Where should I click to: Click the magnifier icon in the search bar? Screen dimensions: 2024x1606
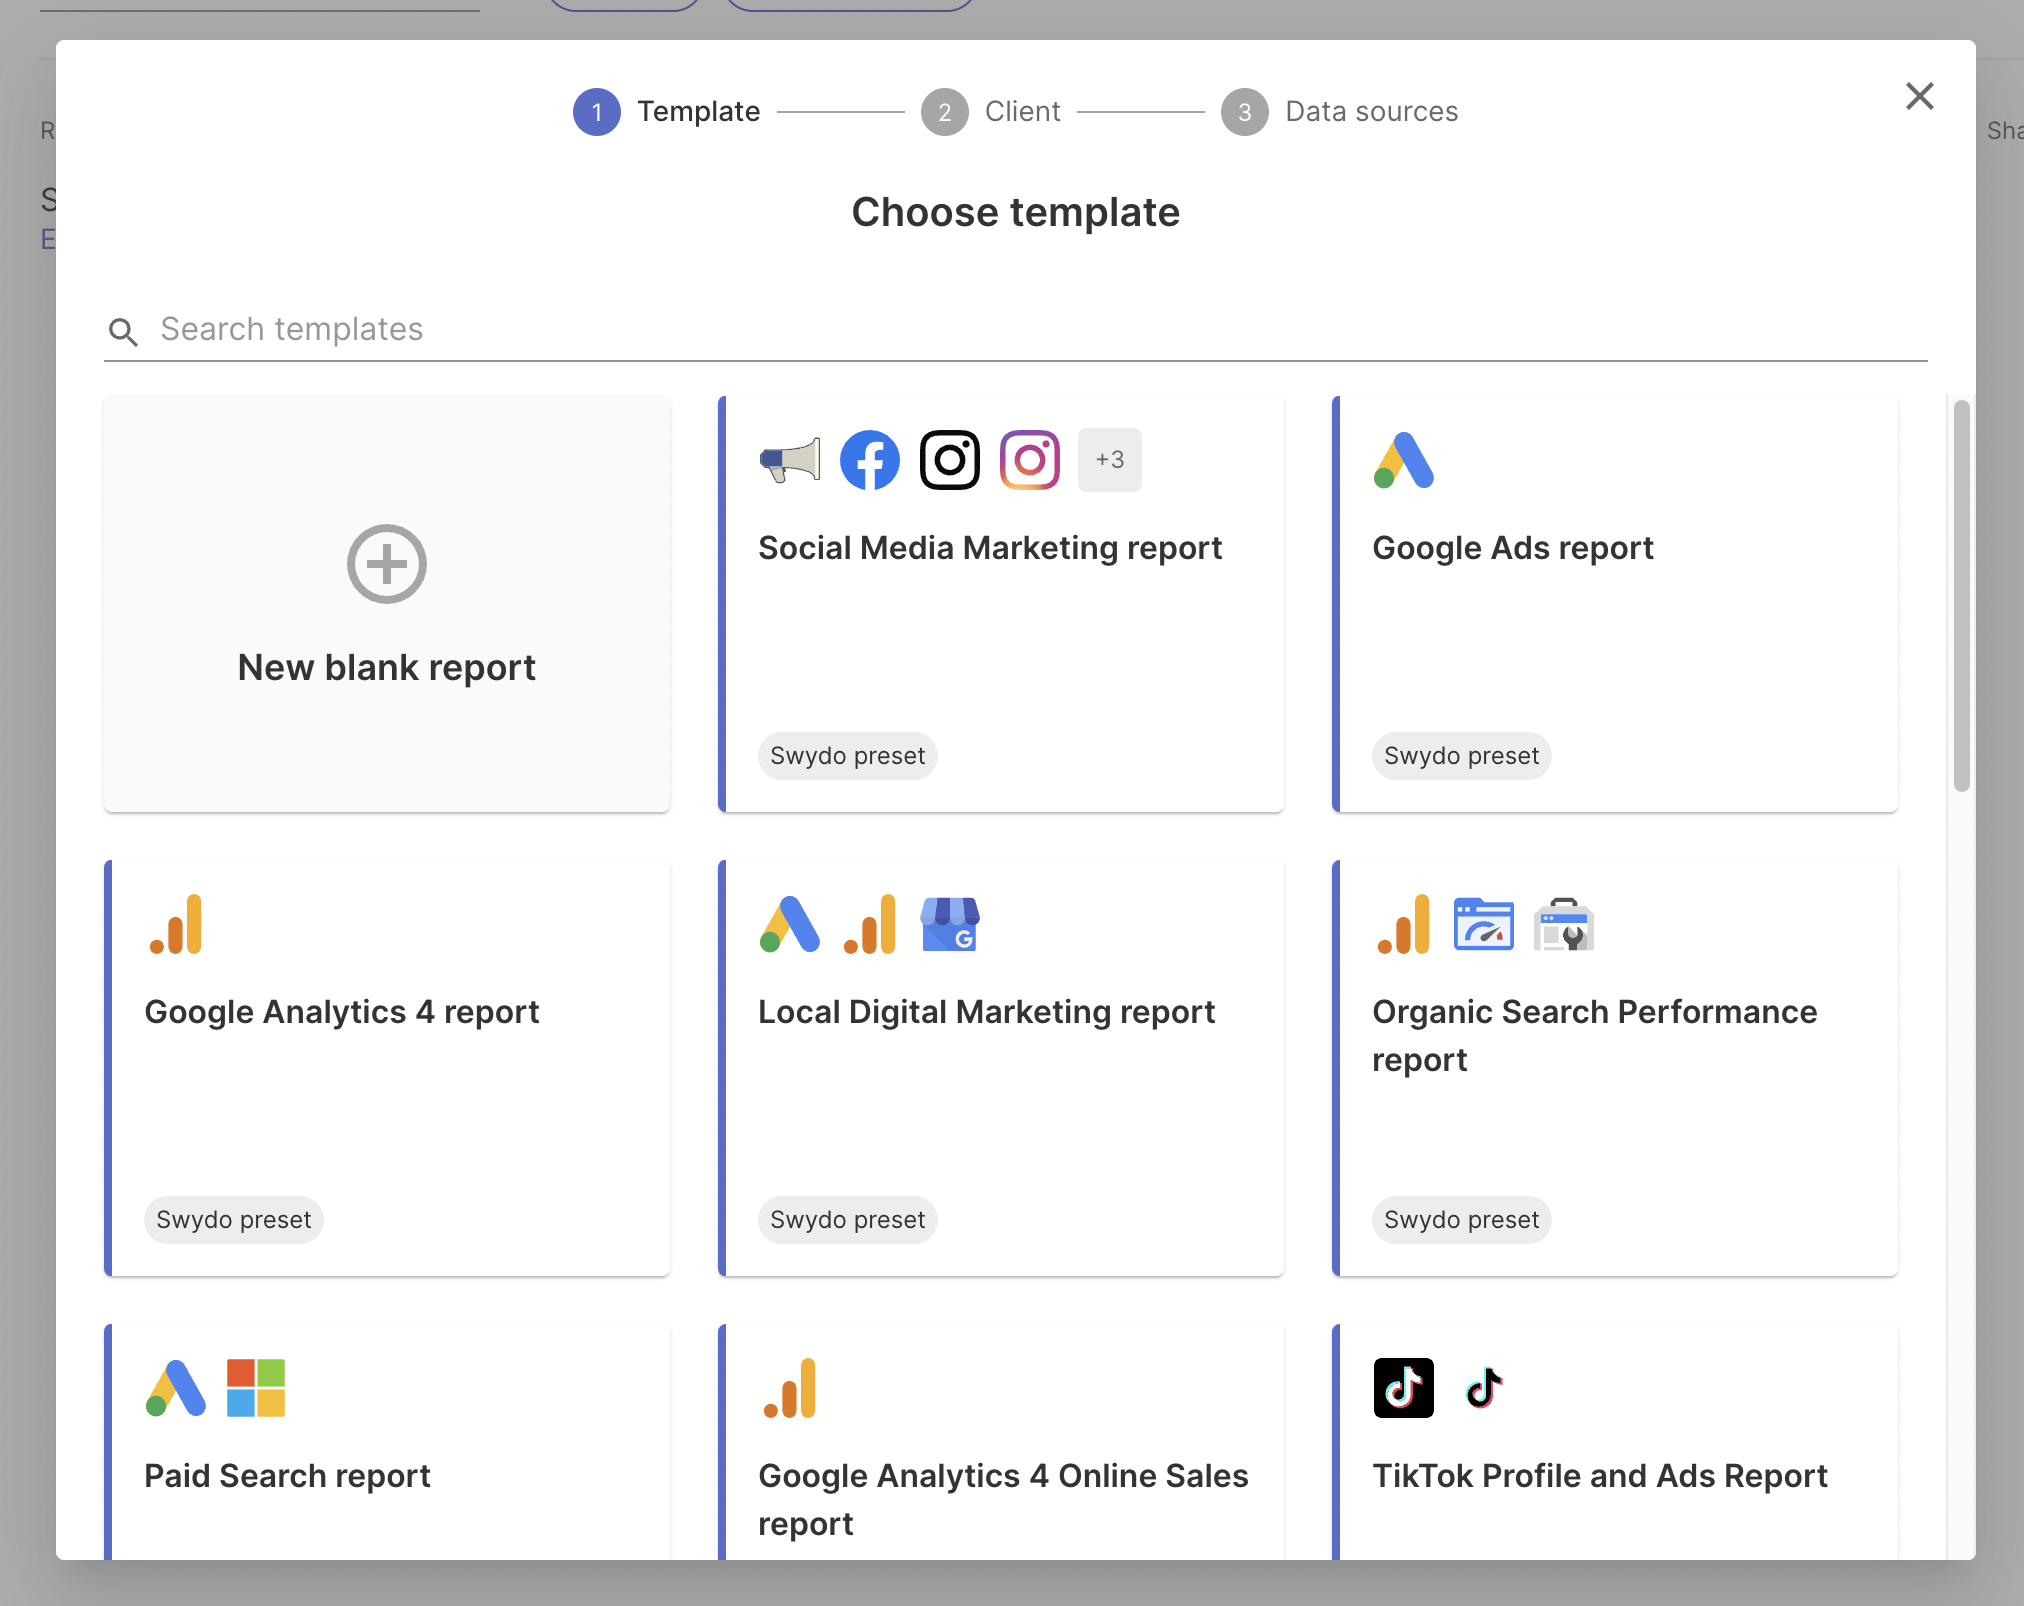coord(124,331)
